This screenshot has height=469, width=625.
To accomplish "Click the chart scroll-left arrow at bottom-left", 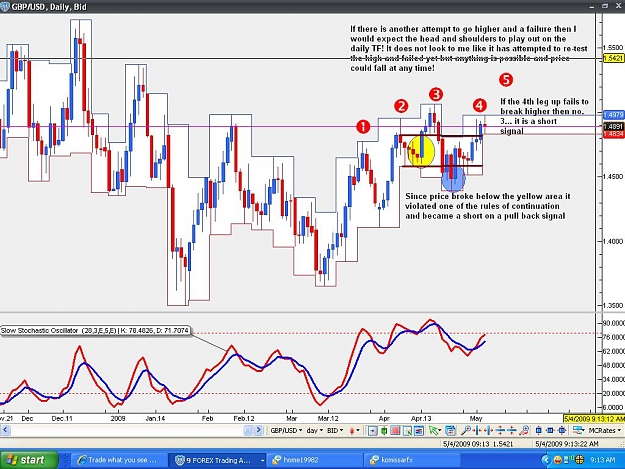I will 5,430.
